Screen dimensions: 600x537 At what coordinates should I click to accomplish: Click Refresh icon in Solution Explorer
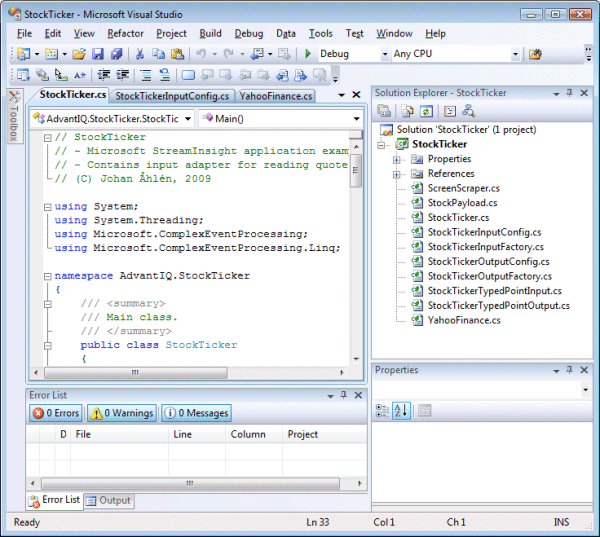[x=425, y=111]
